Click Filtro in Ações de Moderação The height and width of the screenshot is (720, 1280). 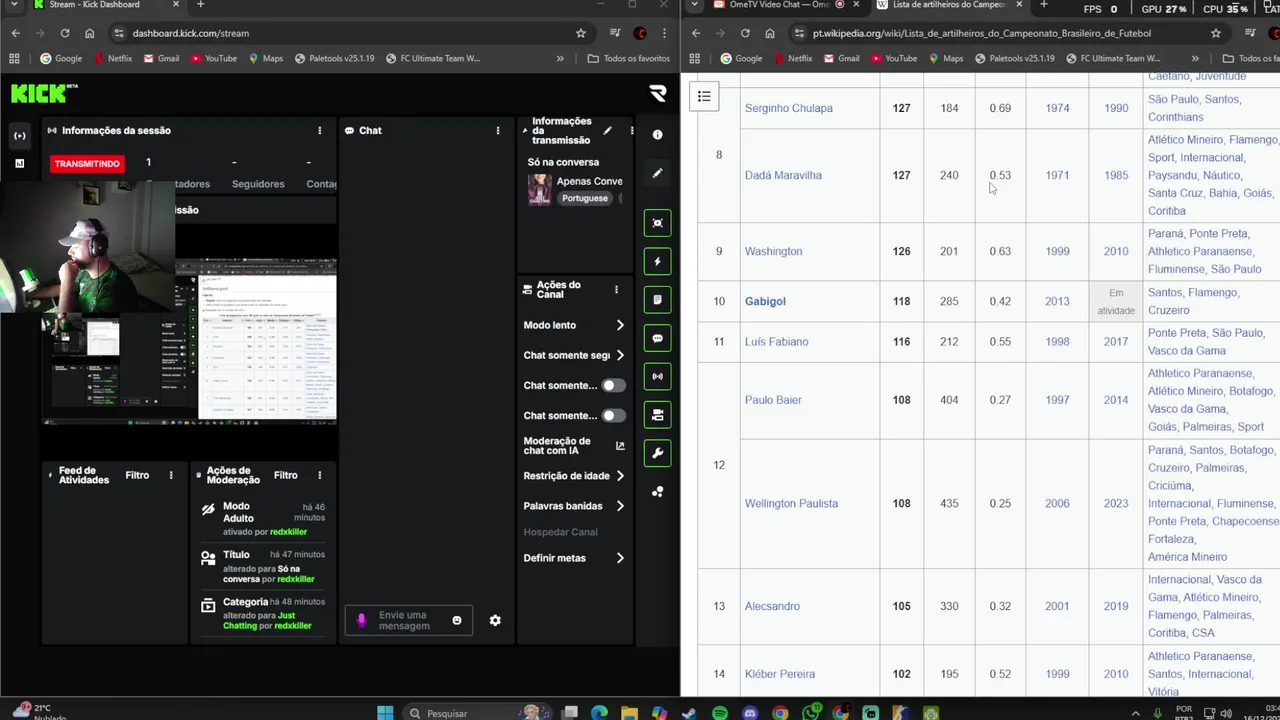coord(285,475)
